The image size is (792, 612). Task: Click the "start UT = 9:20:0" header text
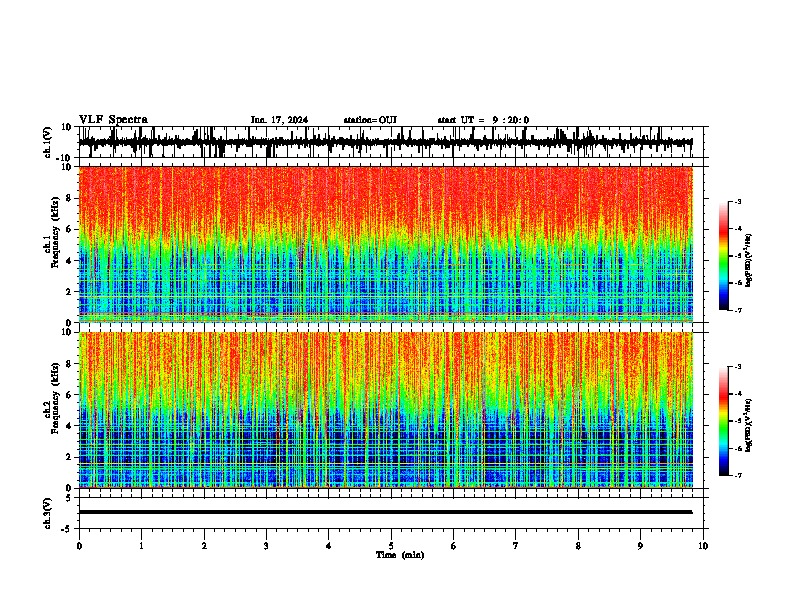coord(483,120)
